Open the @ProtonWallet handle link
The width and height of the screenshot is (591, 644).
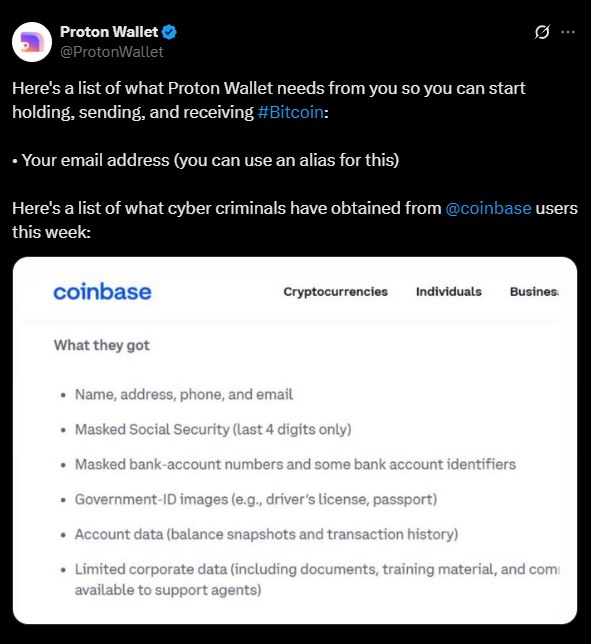(112, 52)
